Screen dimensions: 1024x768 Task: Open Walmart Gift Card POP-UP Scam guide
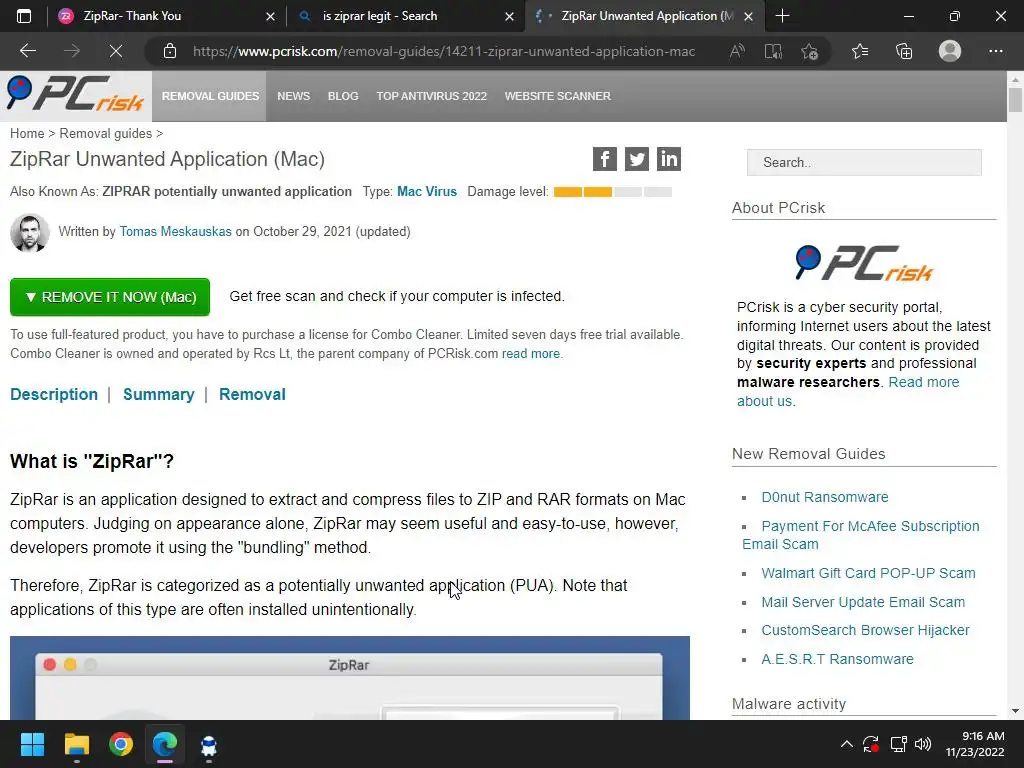click(x=869, y=573)
